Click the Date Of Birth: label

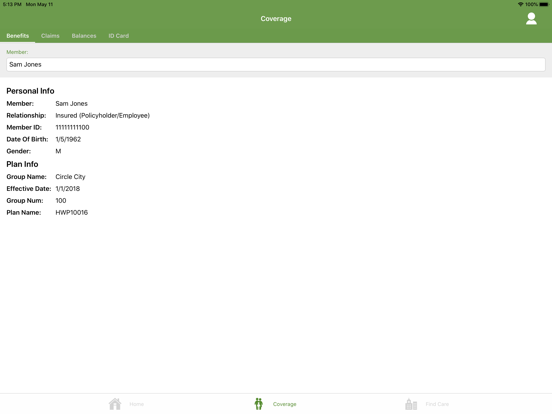click(27, 139)
